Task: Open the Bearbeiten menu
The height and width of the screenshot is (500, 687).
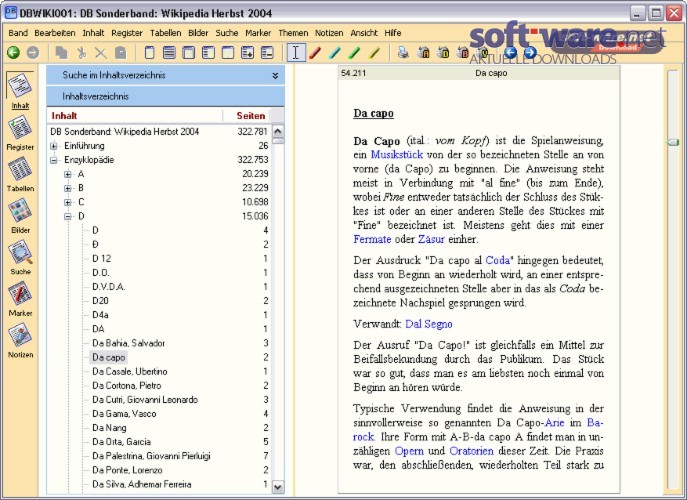Action: (55, 33)
